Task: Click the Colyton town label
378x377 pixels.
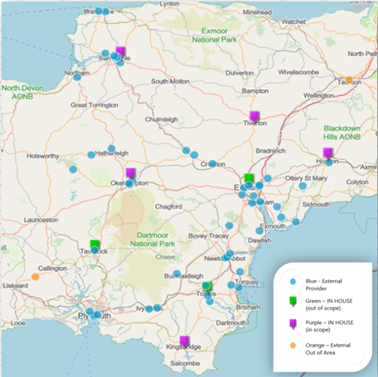Action: (357, 182)
